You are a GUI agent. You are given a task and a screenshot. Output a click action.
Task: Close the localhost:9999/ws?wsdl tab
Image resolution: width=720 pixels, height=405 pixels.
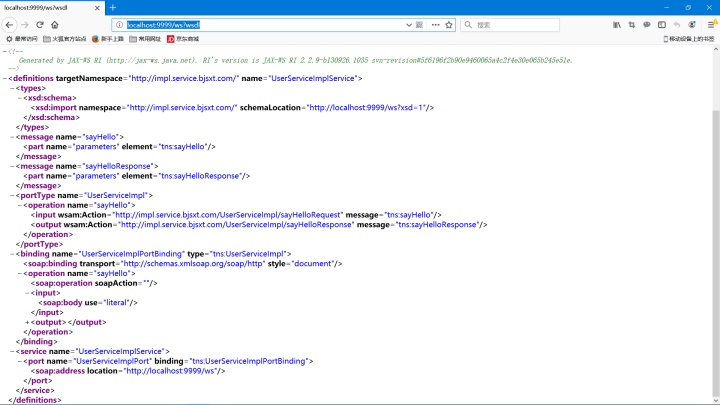tap(97, 8)
